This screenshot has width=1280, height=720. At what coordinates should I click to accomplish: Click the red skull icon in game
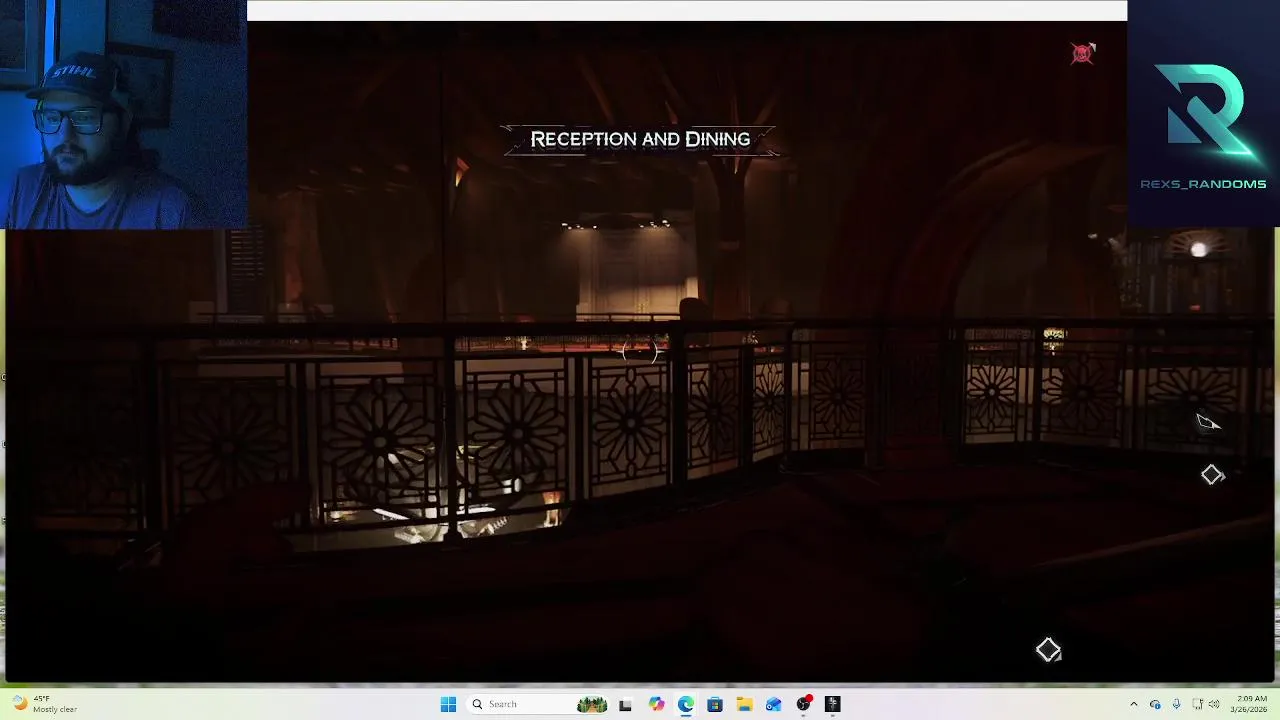(x=1083, y=53)
